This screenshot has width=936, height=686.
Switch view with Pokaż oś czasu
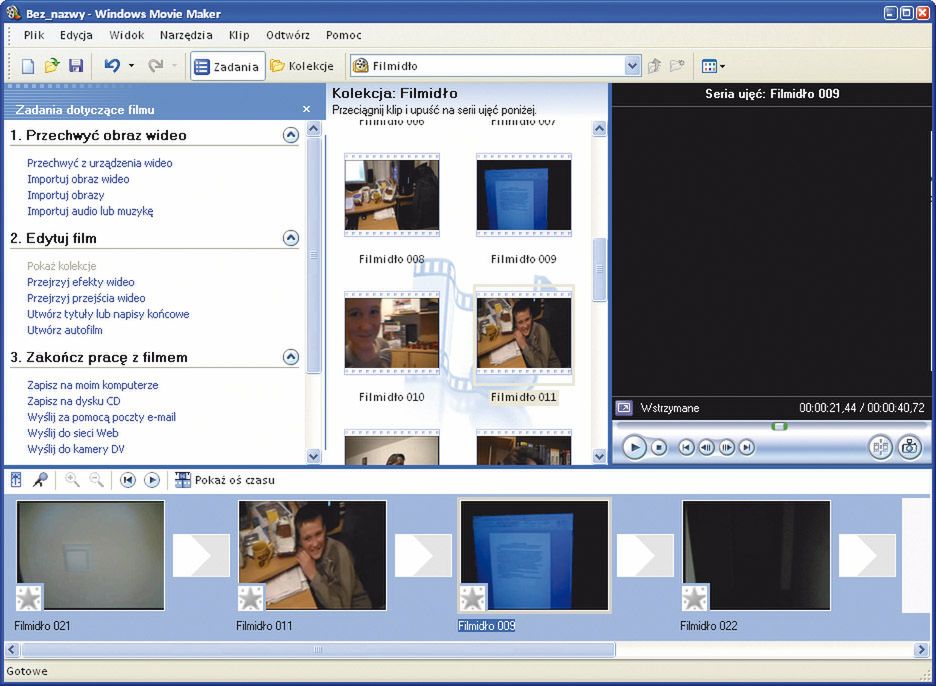pos(224,480)
